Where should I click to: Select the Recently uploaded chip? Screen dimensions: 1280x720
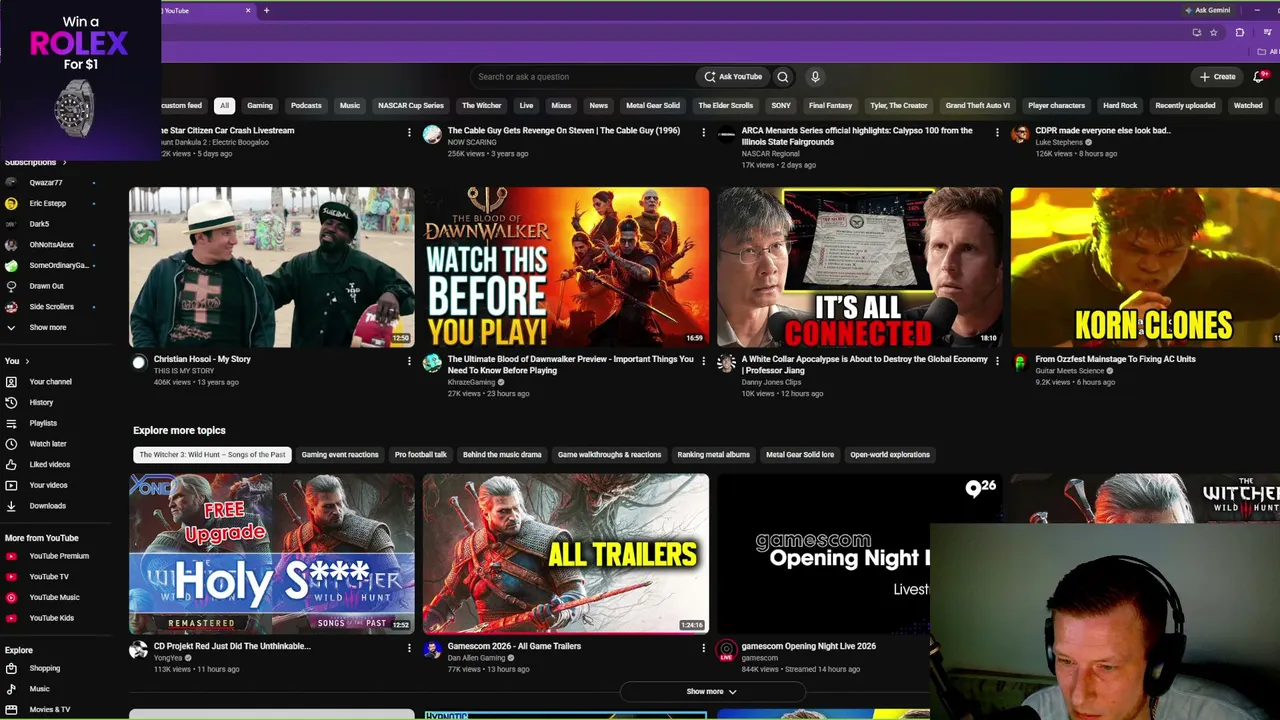point(1185,106)
